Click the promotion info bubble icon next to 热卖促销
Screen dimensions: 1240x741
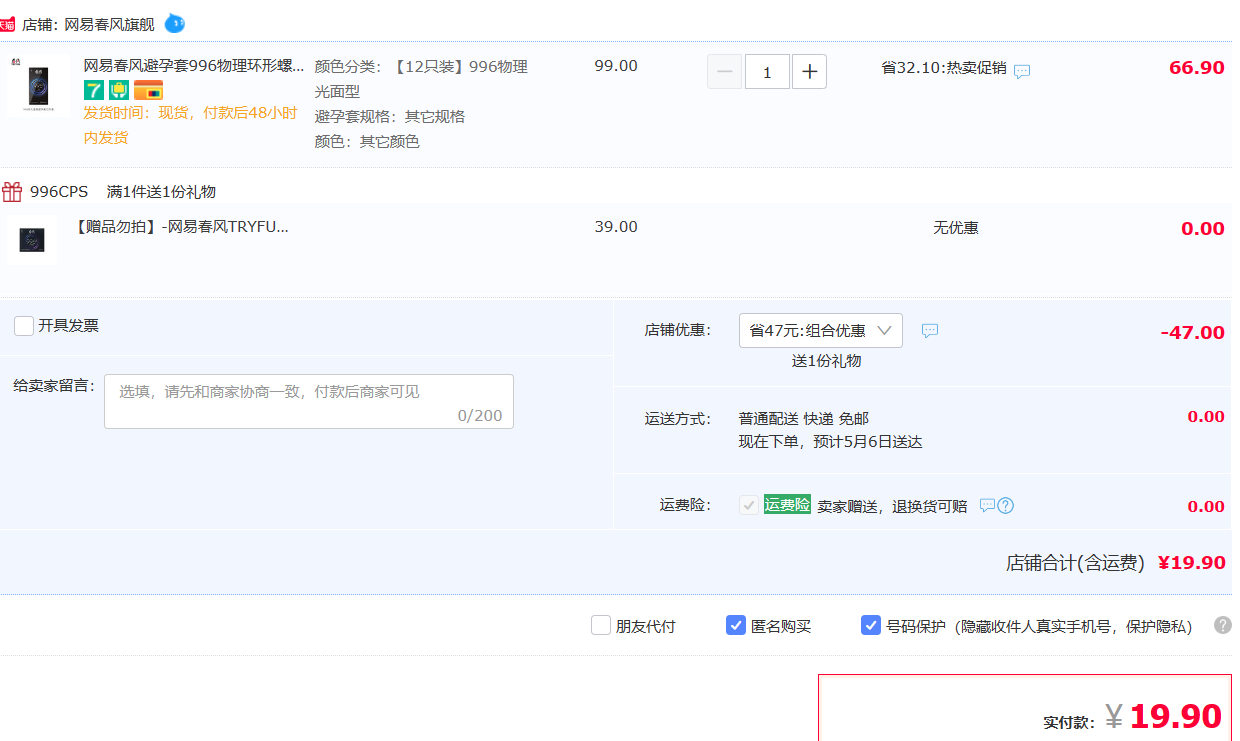[x=1022, y=71]
